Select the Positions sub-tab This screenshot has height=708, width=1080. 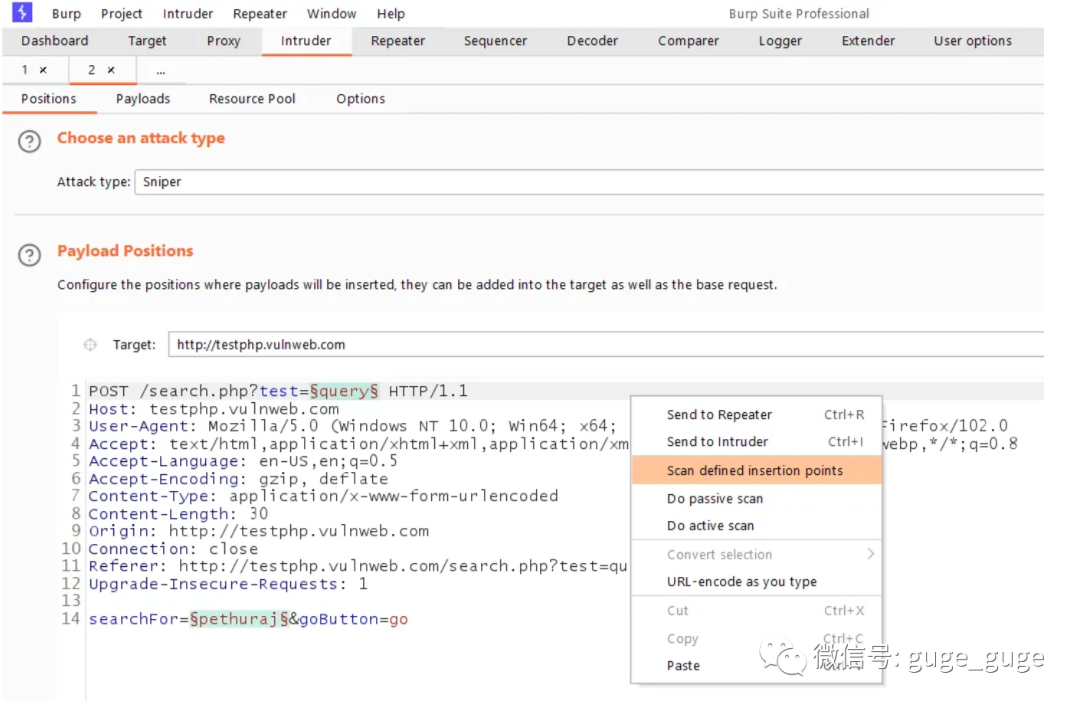[x=48, y=98]
